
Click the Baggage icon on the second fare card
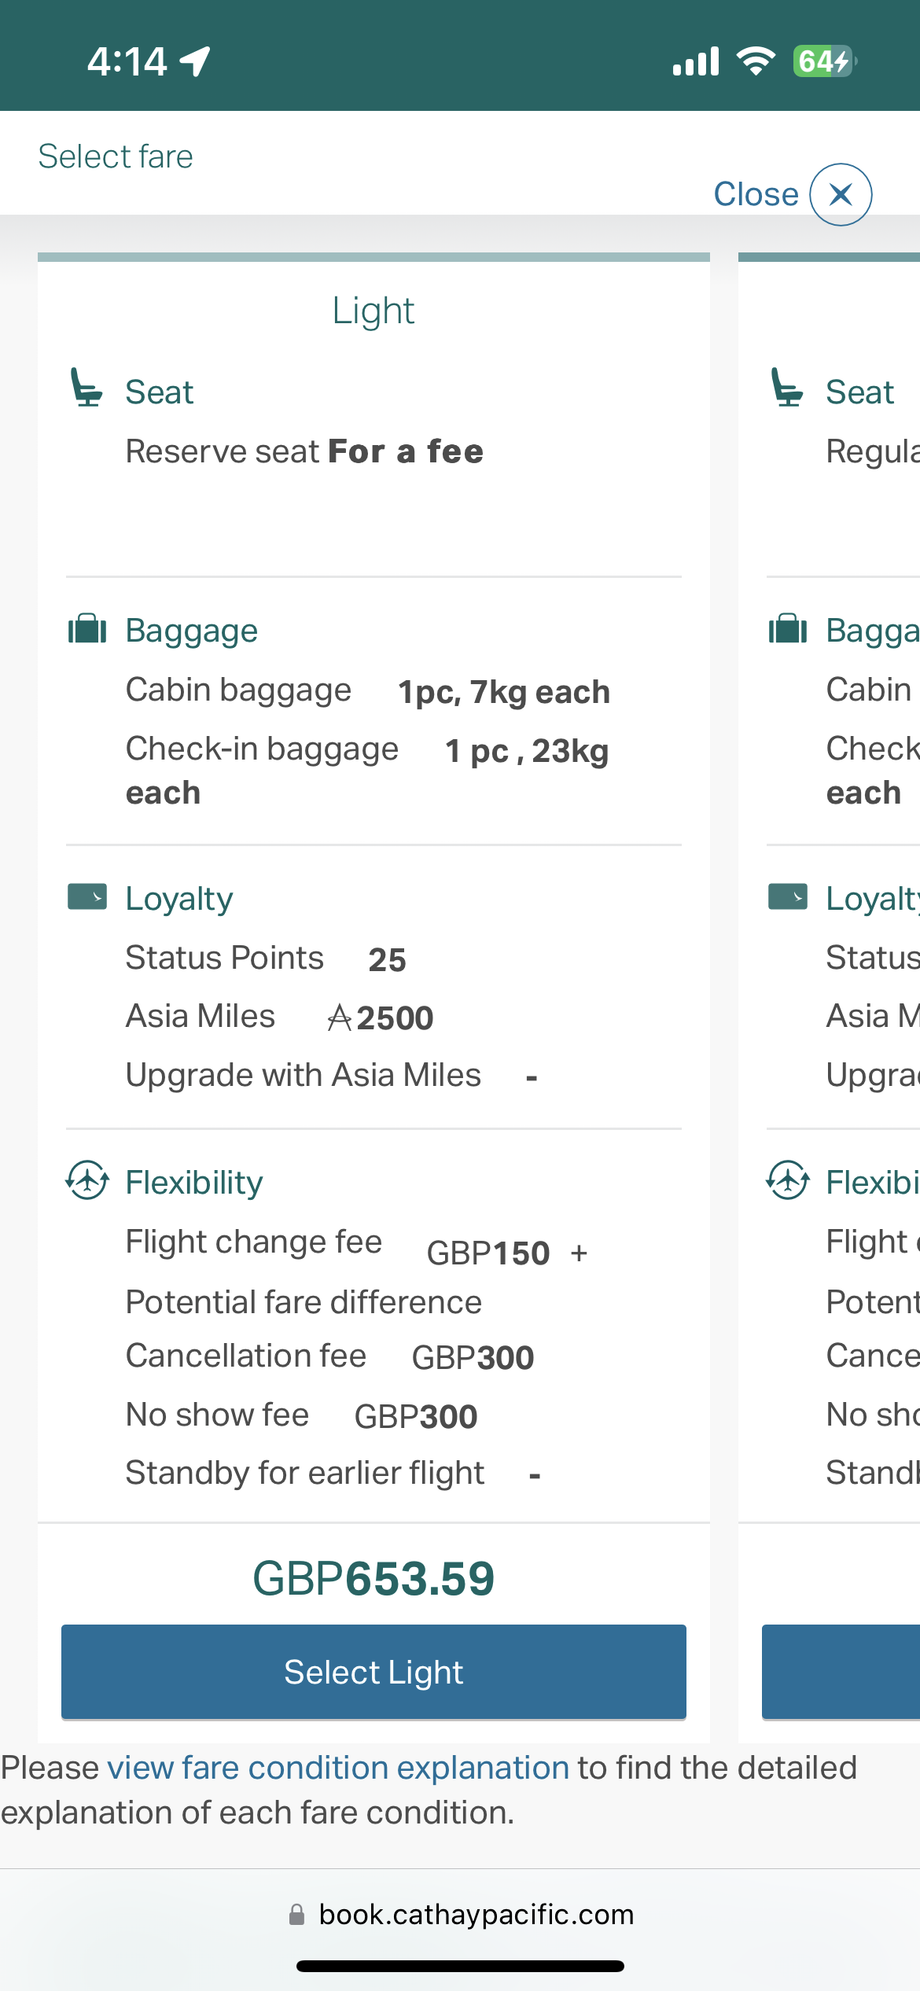click(x=788, y=629)
